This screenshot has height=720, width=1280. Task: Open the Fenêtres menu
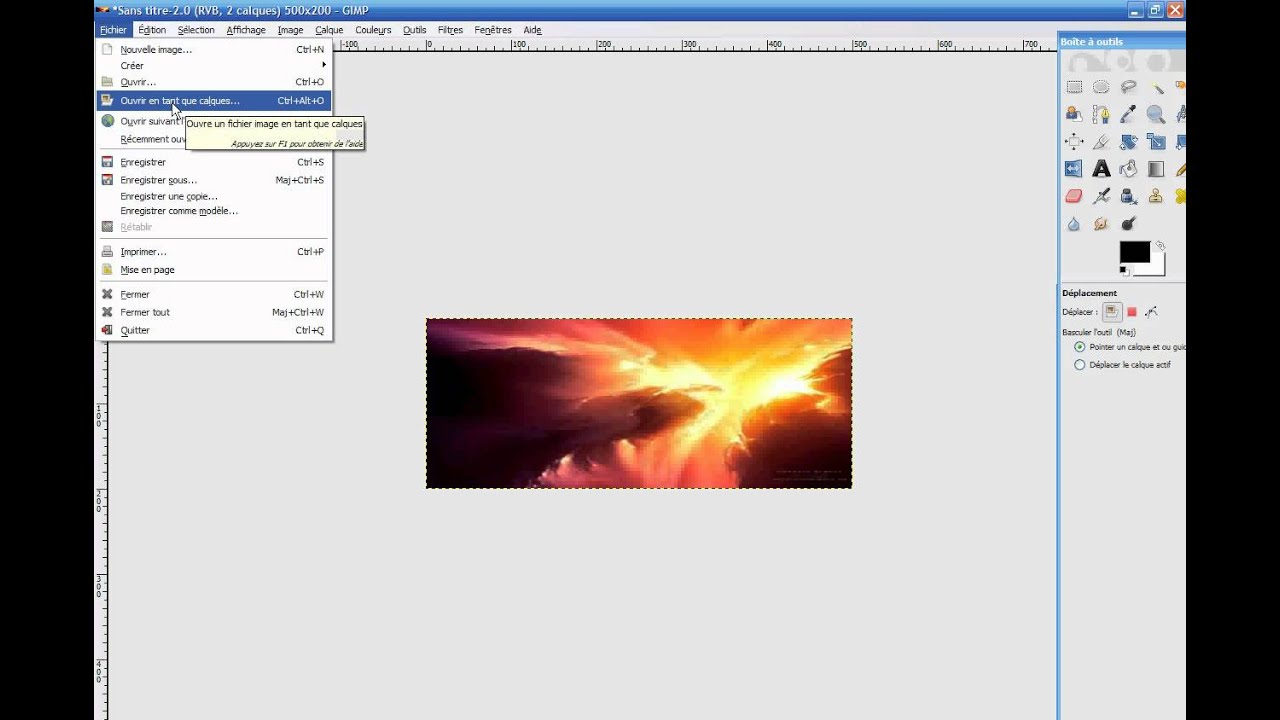tap(493, 30)
